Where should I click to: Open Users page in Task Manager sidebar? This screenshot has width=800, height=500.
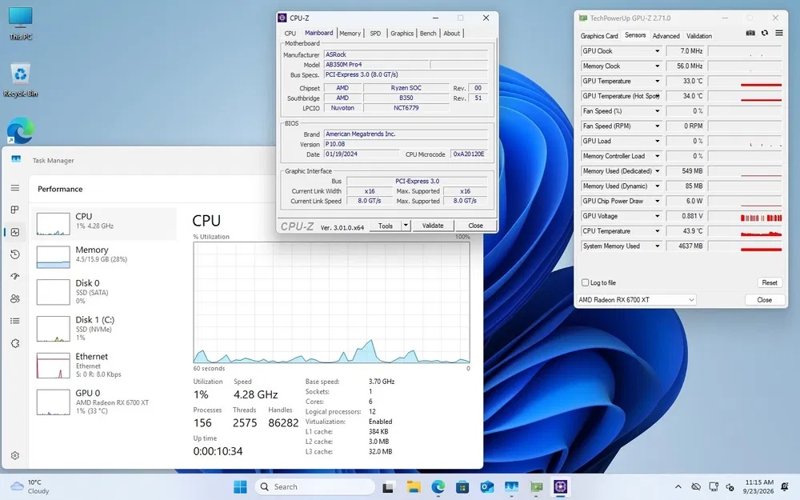click(x=15, y=298)
